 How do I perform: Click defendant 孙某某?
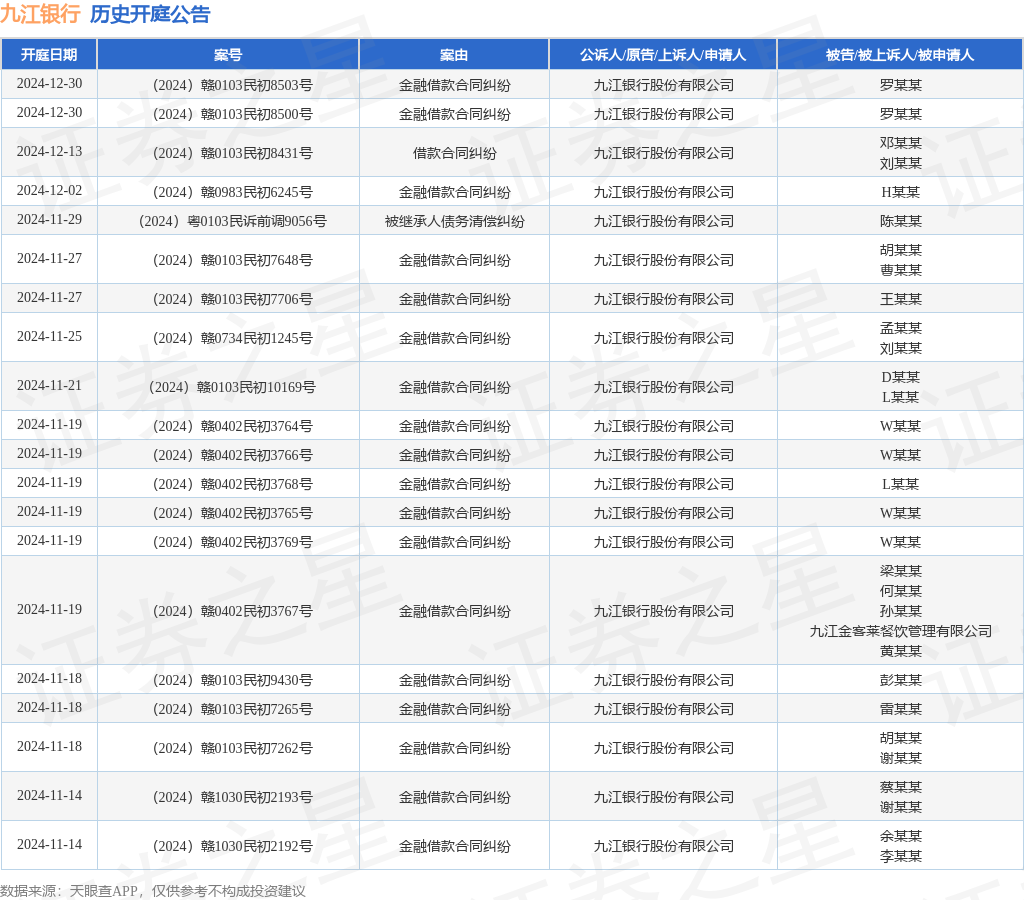click(x=901, y=611)
